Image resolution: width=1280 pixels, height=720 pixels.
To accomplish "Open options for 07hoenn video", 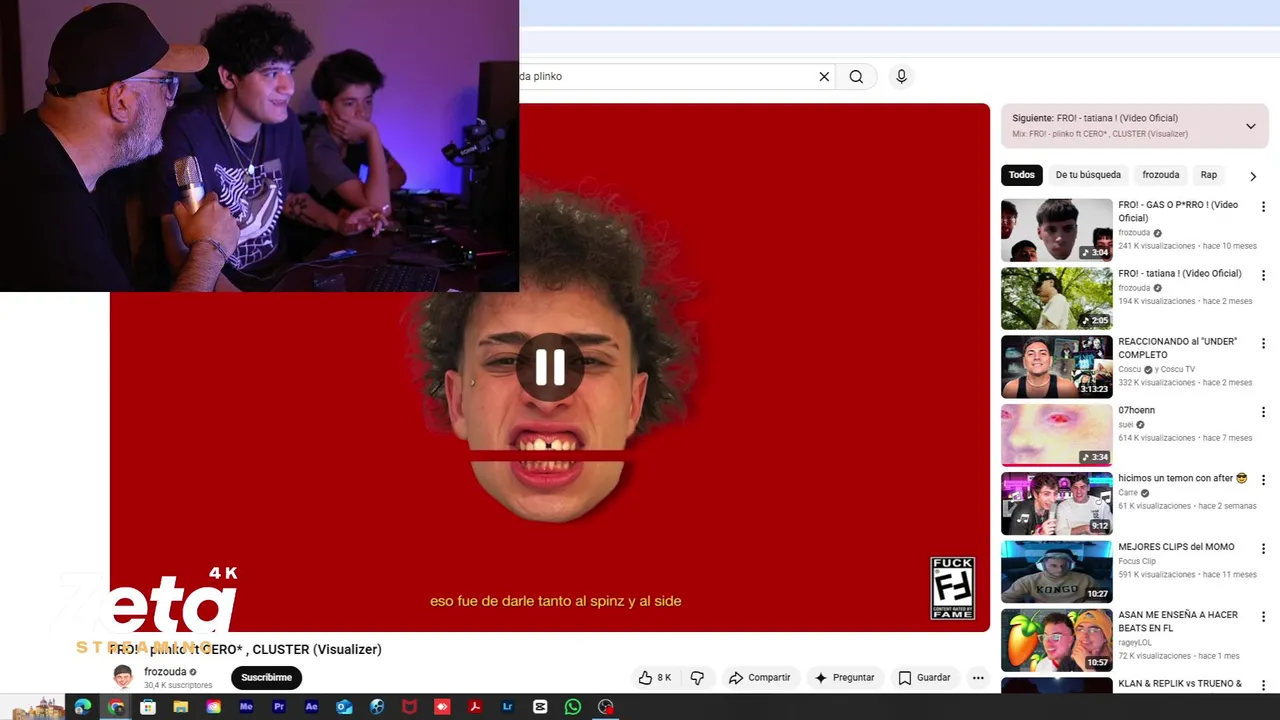I will coord(1263,412).
